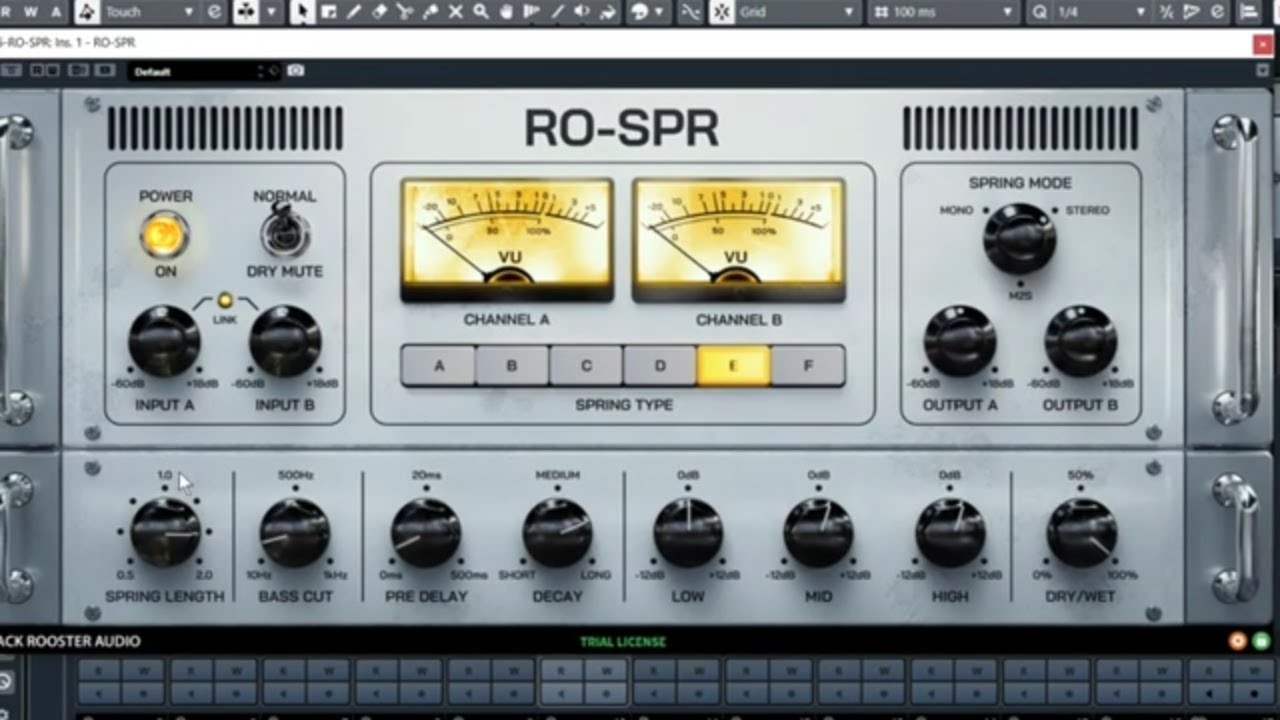Image resolution: width=1280 pixels, height=720 pixels.
Task: Pick the Mute X tool
Action: (455, 12)
